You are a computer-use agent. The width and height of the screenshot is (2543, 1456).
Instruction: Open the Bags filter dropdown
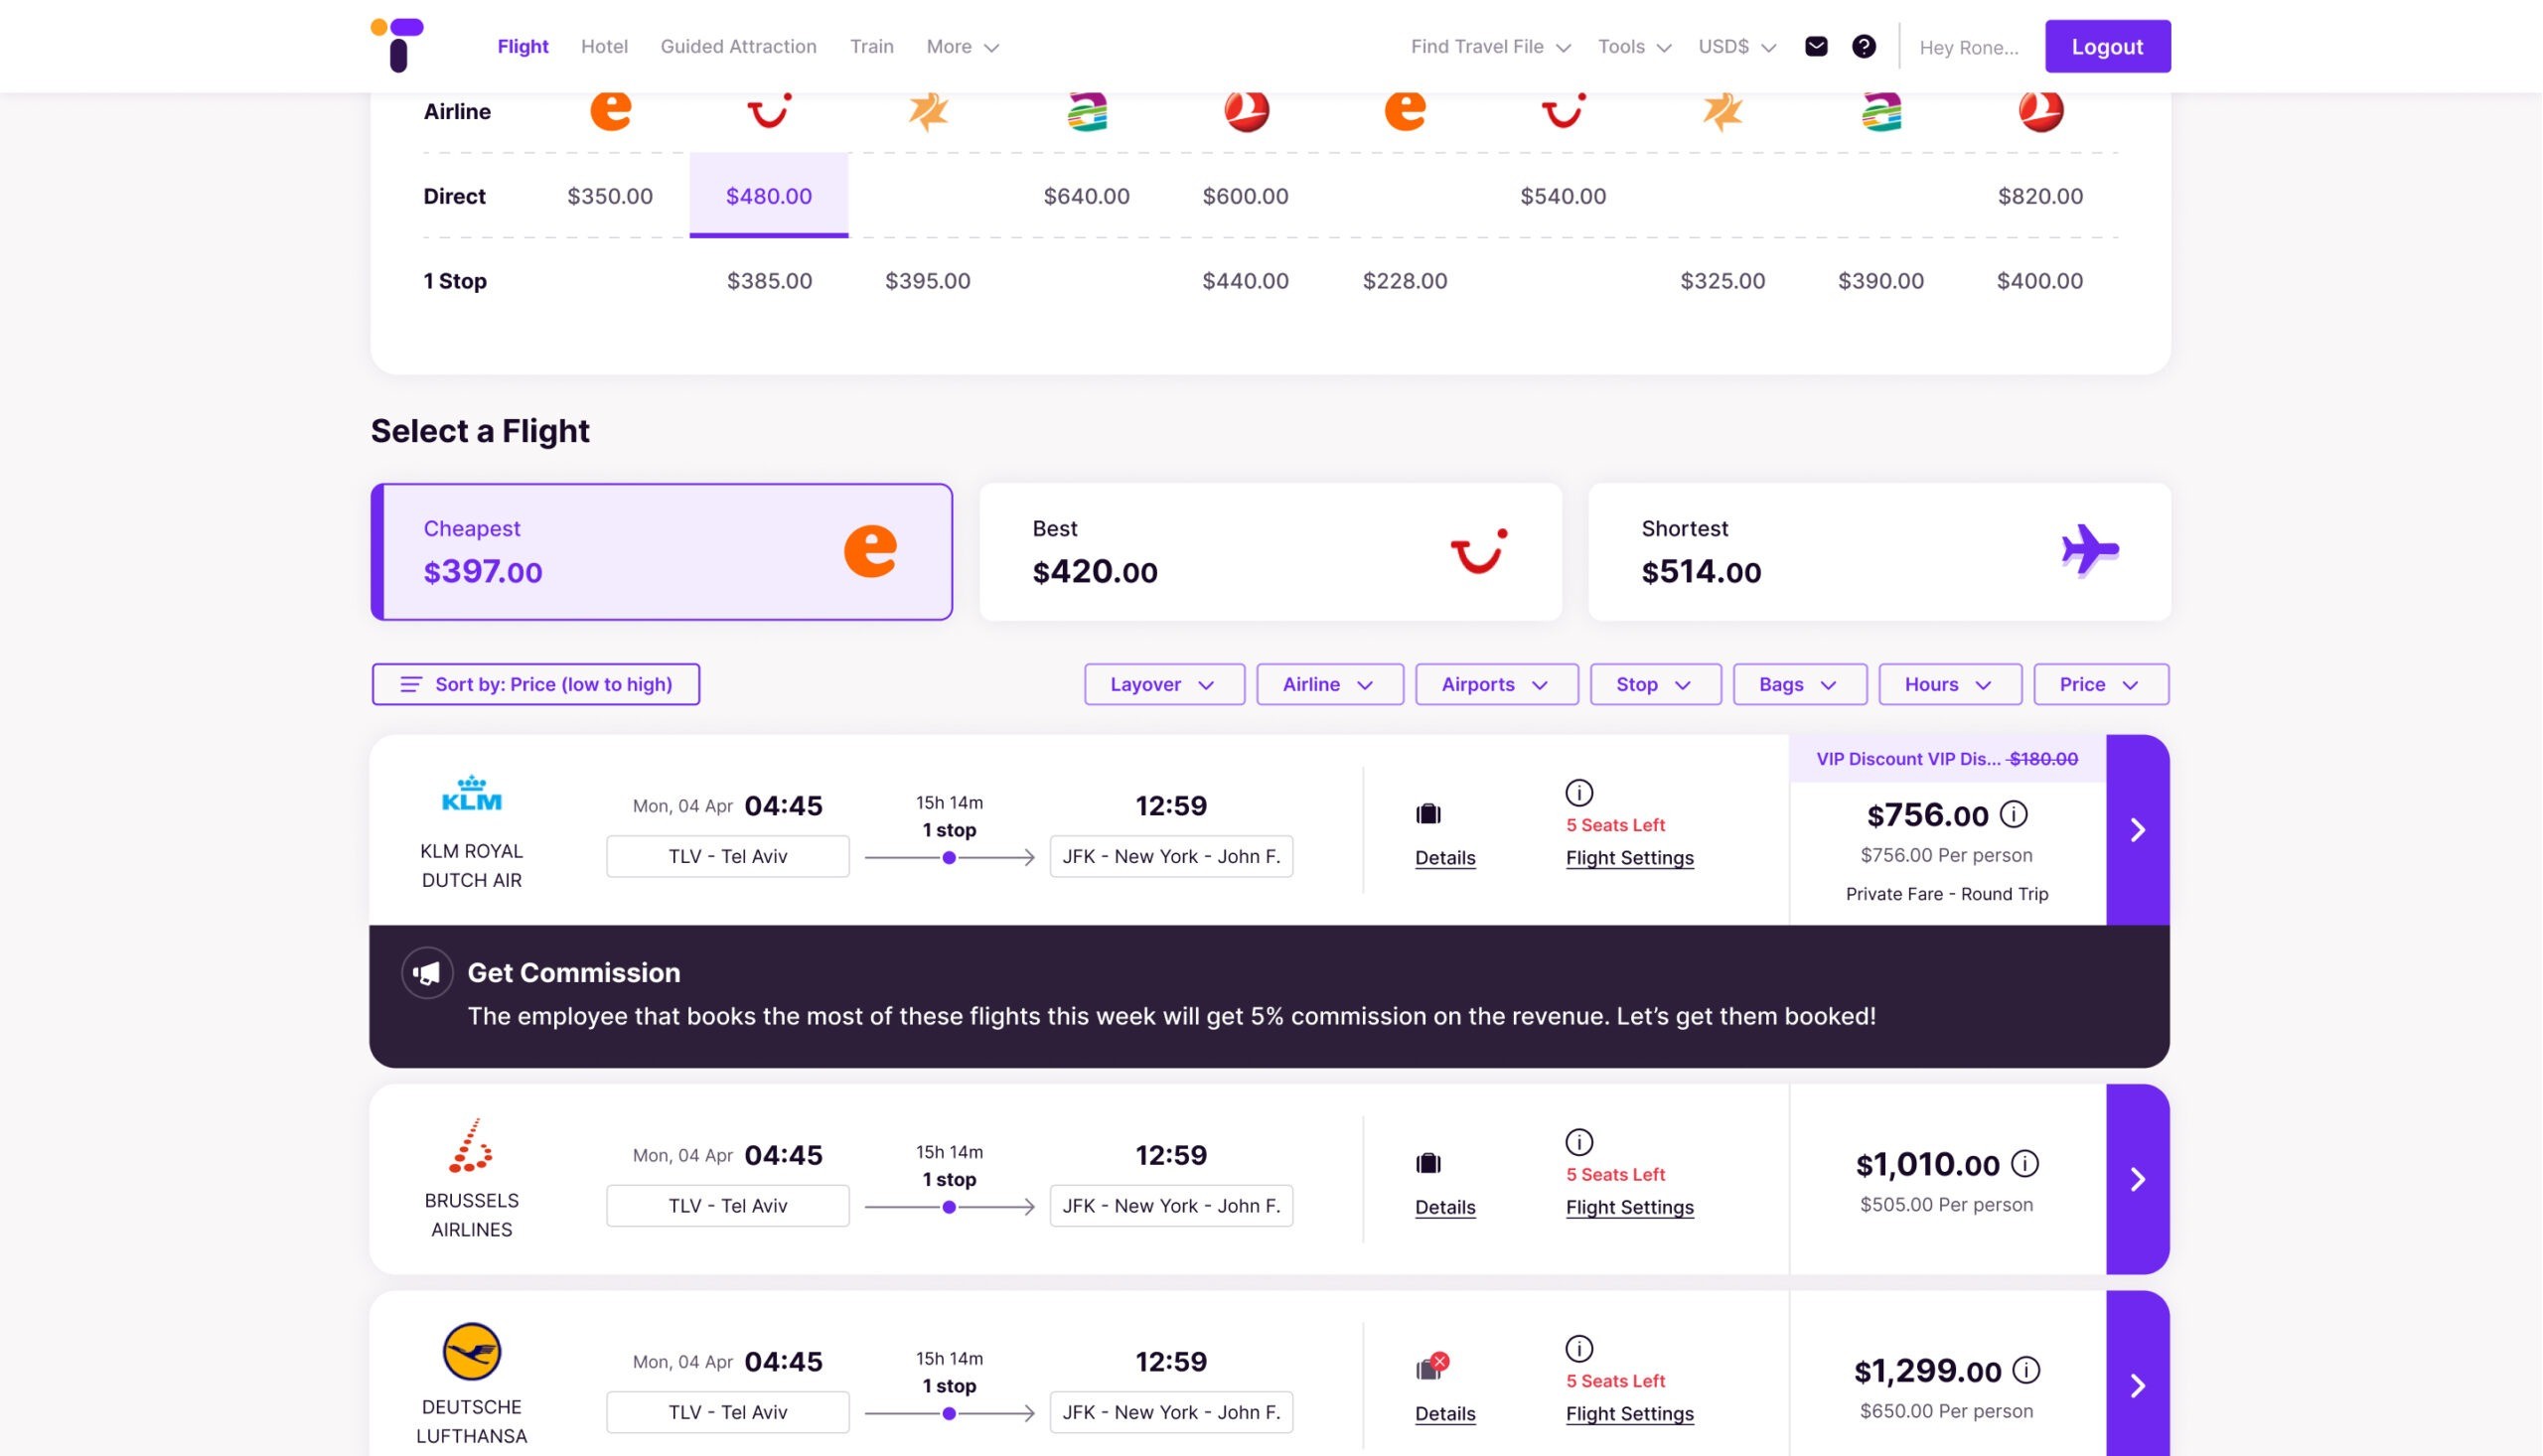pyautogui.click(x=1798, y=685)
